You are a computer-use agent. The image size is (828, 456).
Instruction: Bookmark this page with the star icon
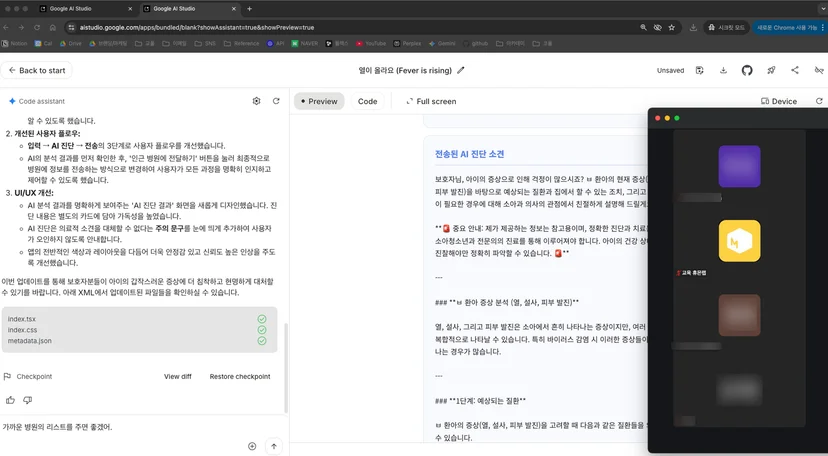672,27
